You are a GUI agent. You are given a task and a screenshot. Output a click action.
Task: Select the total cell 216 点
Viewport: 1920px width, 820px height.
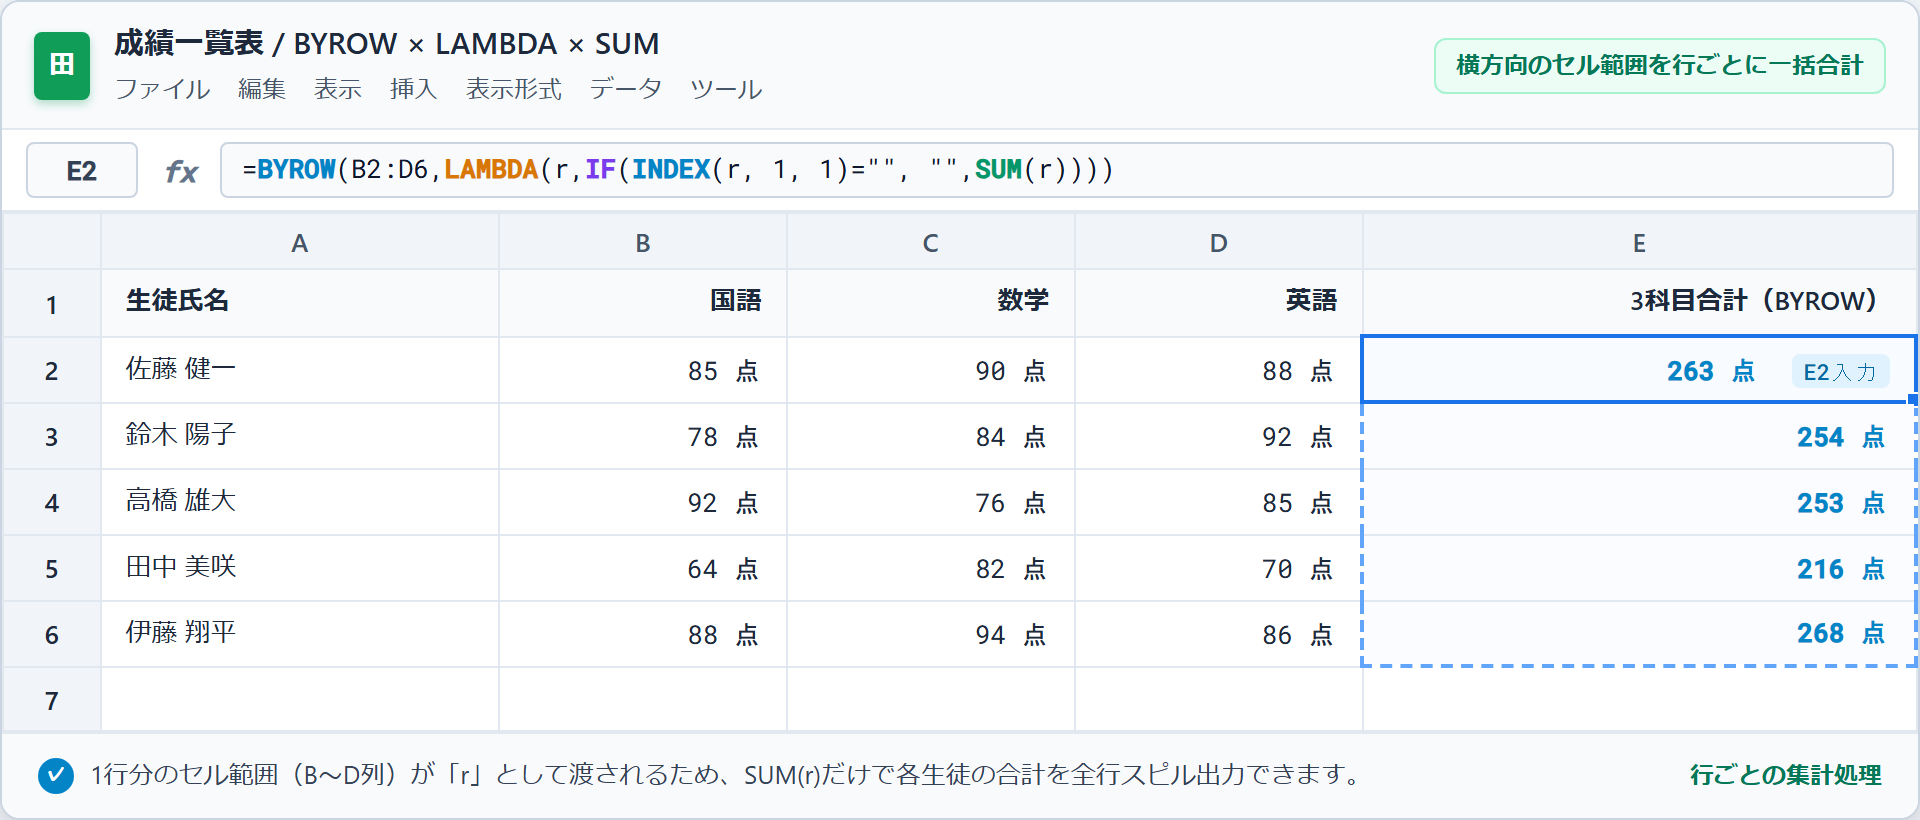pos(1640,568)
